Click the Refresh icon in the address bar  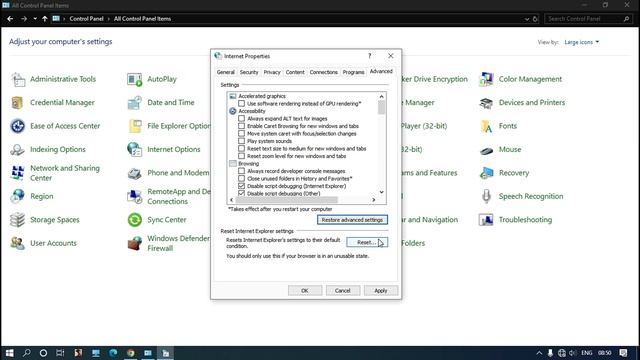(535, 19)
